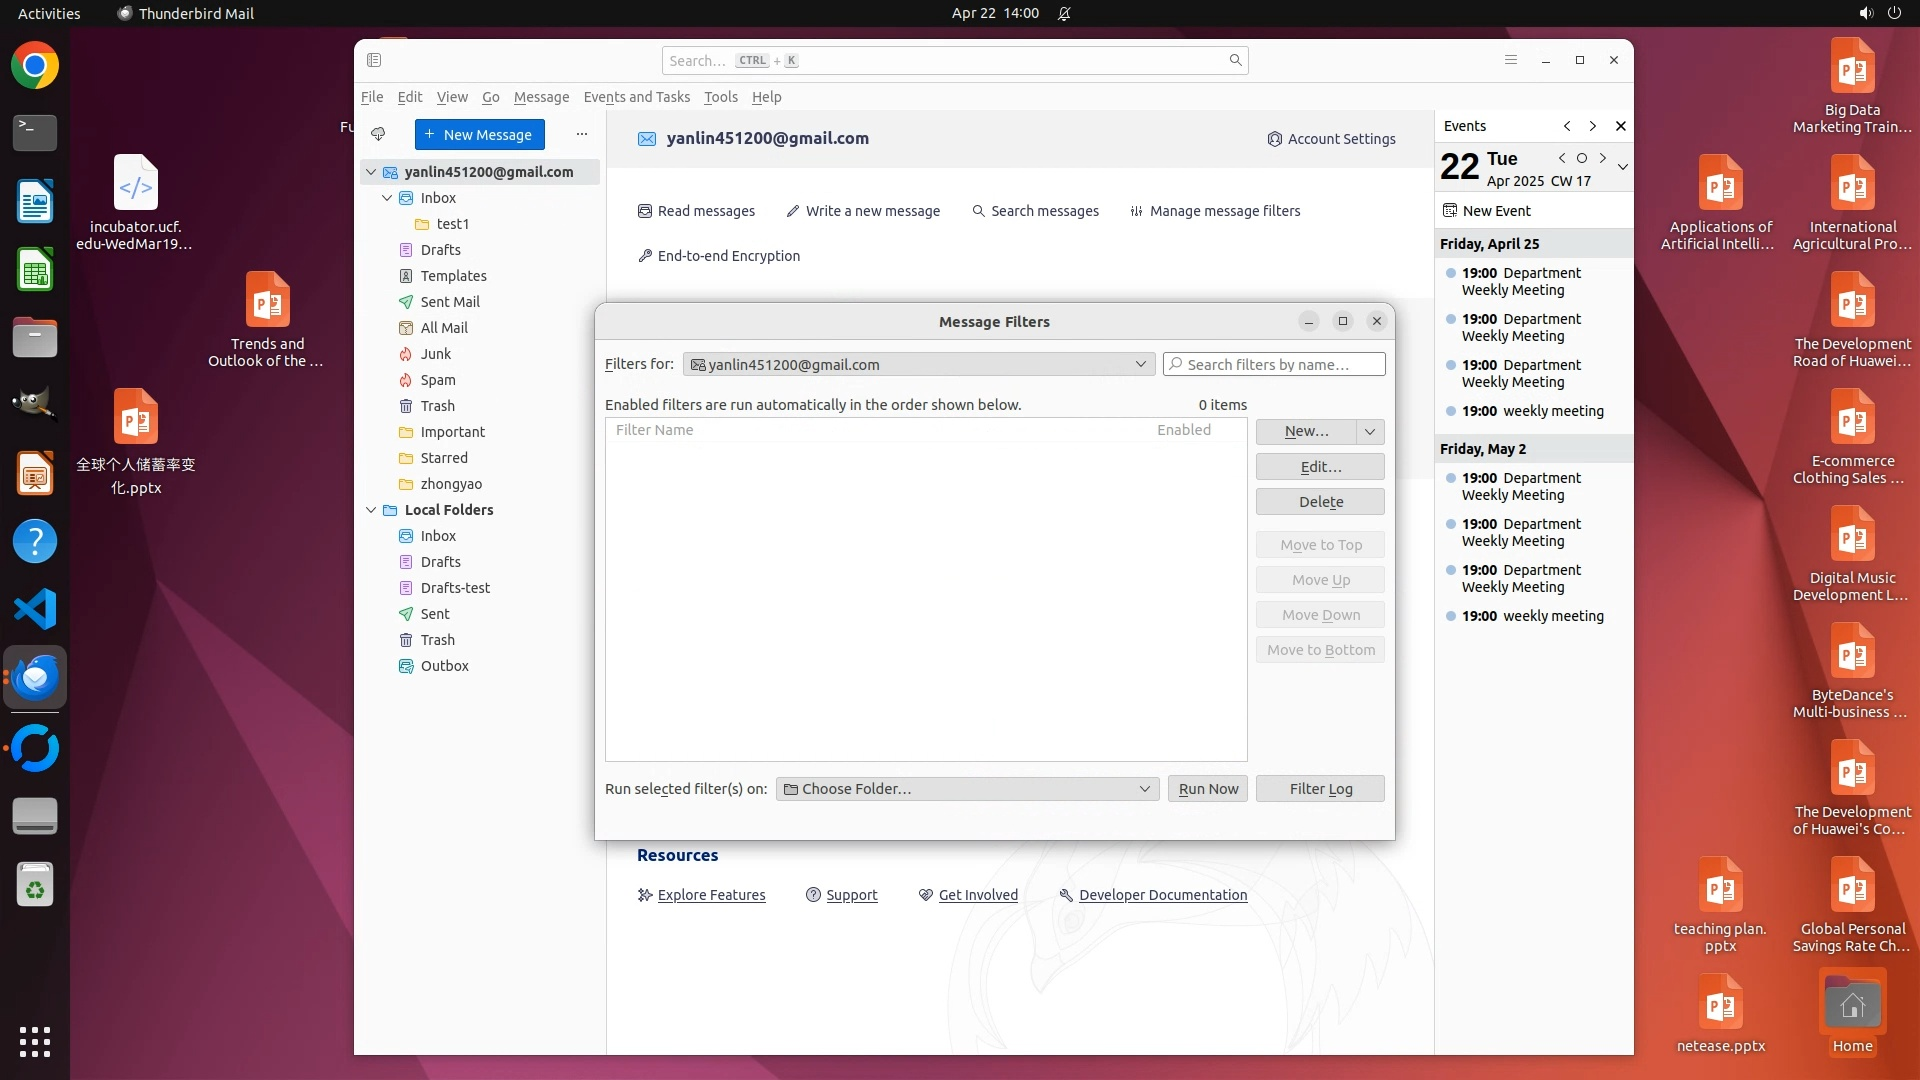The image size is (1920, 1080).
Task: Collapse the Local Folders tree
Action: [371, 510]
